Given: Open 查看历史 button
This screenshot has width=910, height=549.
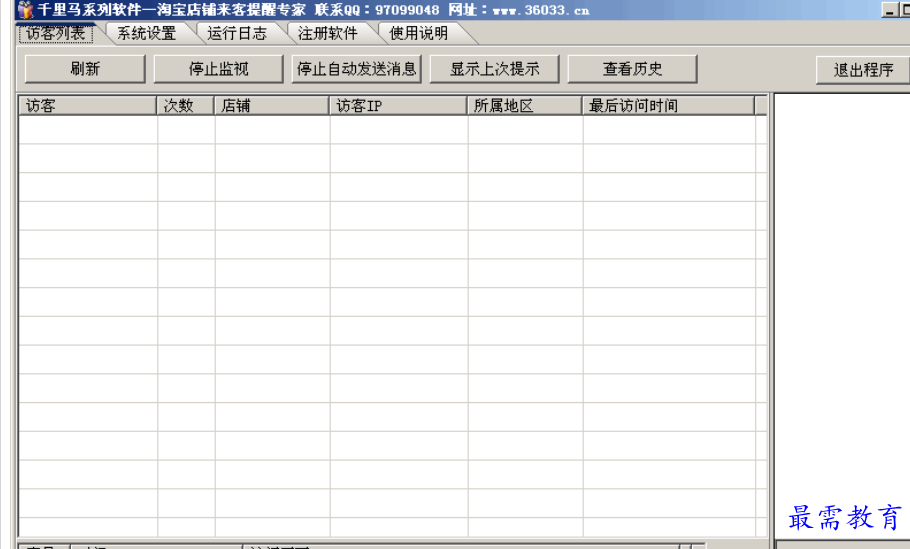Looking at the screenshot, I should [632, 69].
